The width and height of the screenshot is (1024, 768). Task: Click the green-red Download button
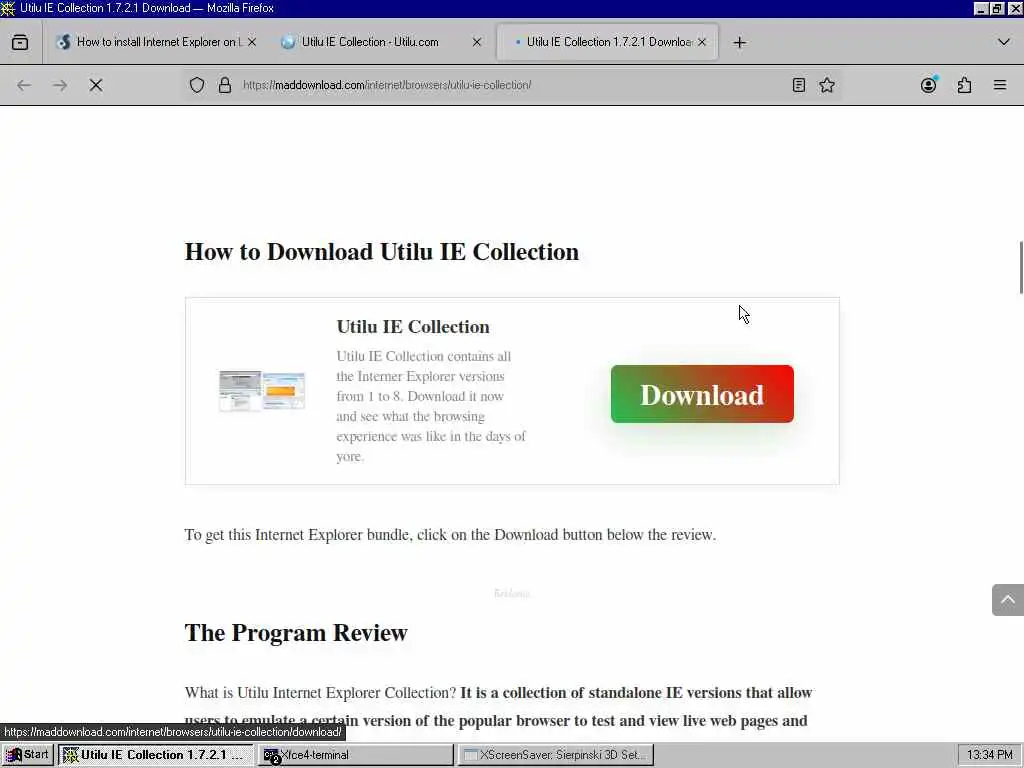click(702, 394)
